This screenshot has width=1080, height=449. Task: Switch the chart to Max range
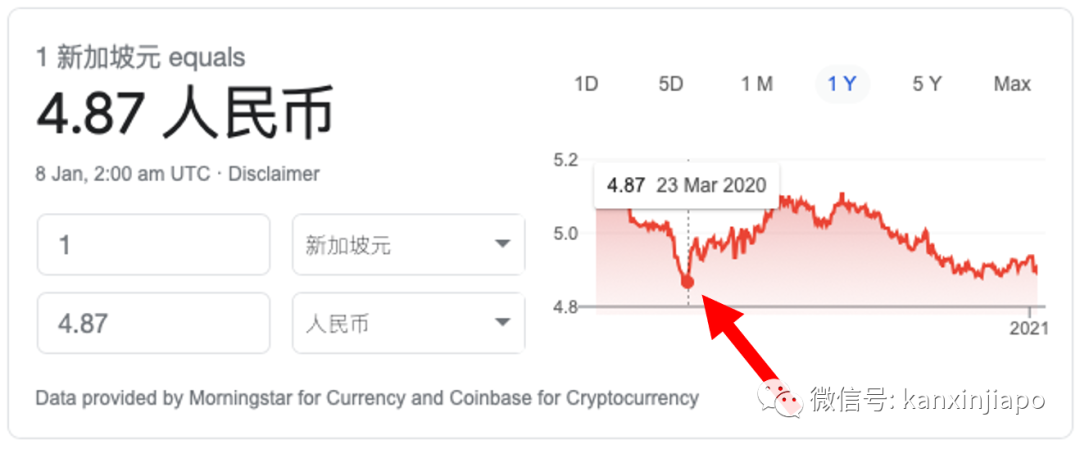tap(1012, 84)
